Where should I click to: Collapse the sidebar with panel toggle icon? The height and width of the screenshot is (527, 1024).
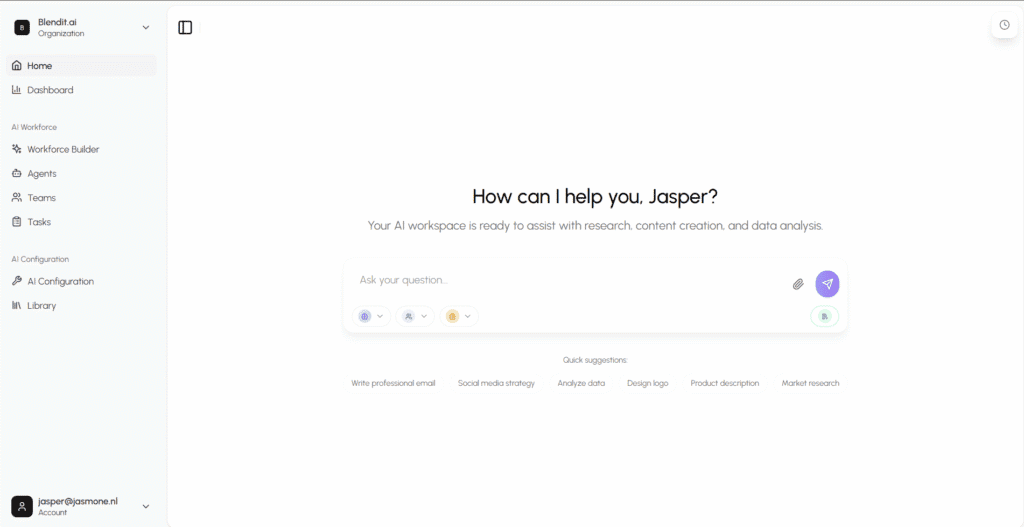[x=185, y=27]
